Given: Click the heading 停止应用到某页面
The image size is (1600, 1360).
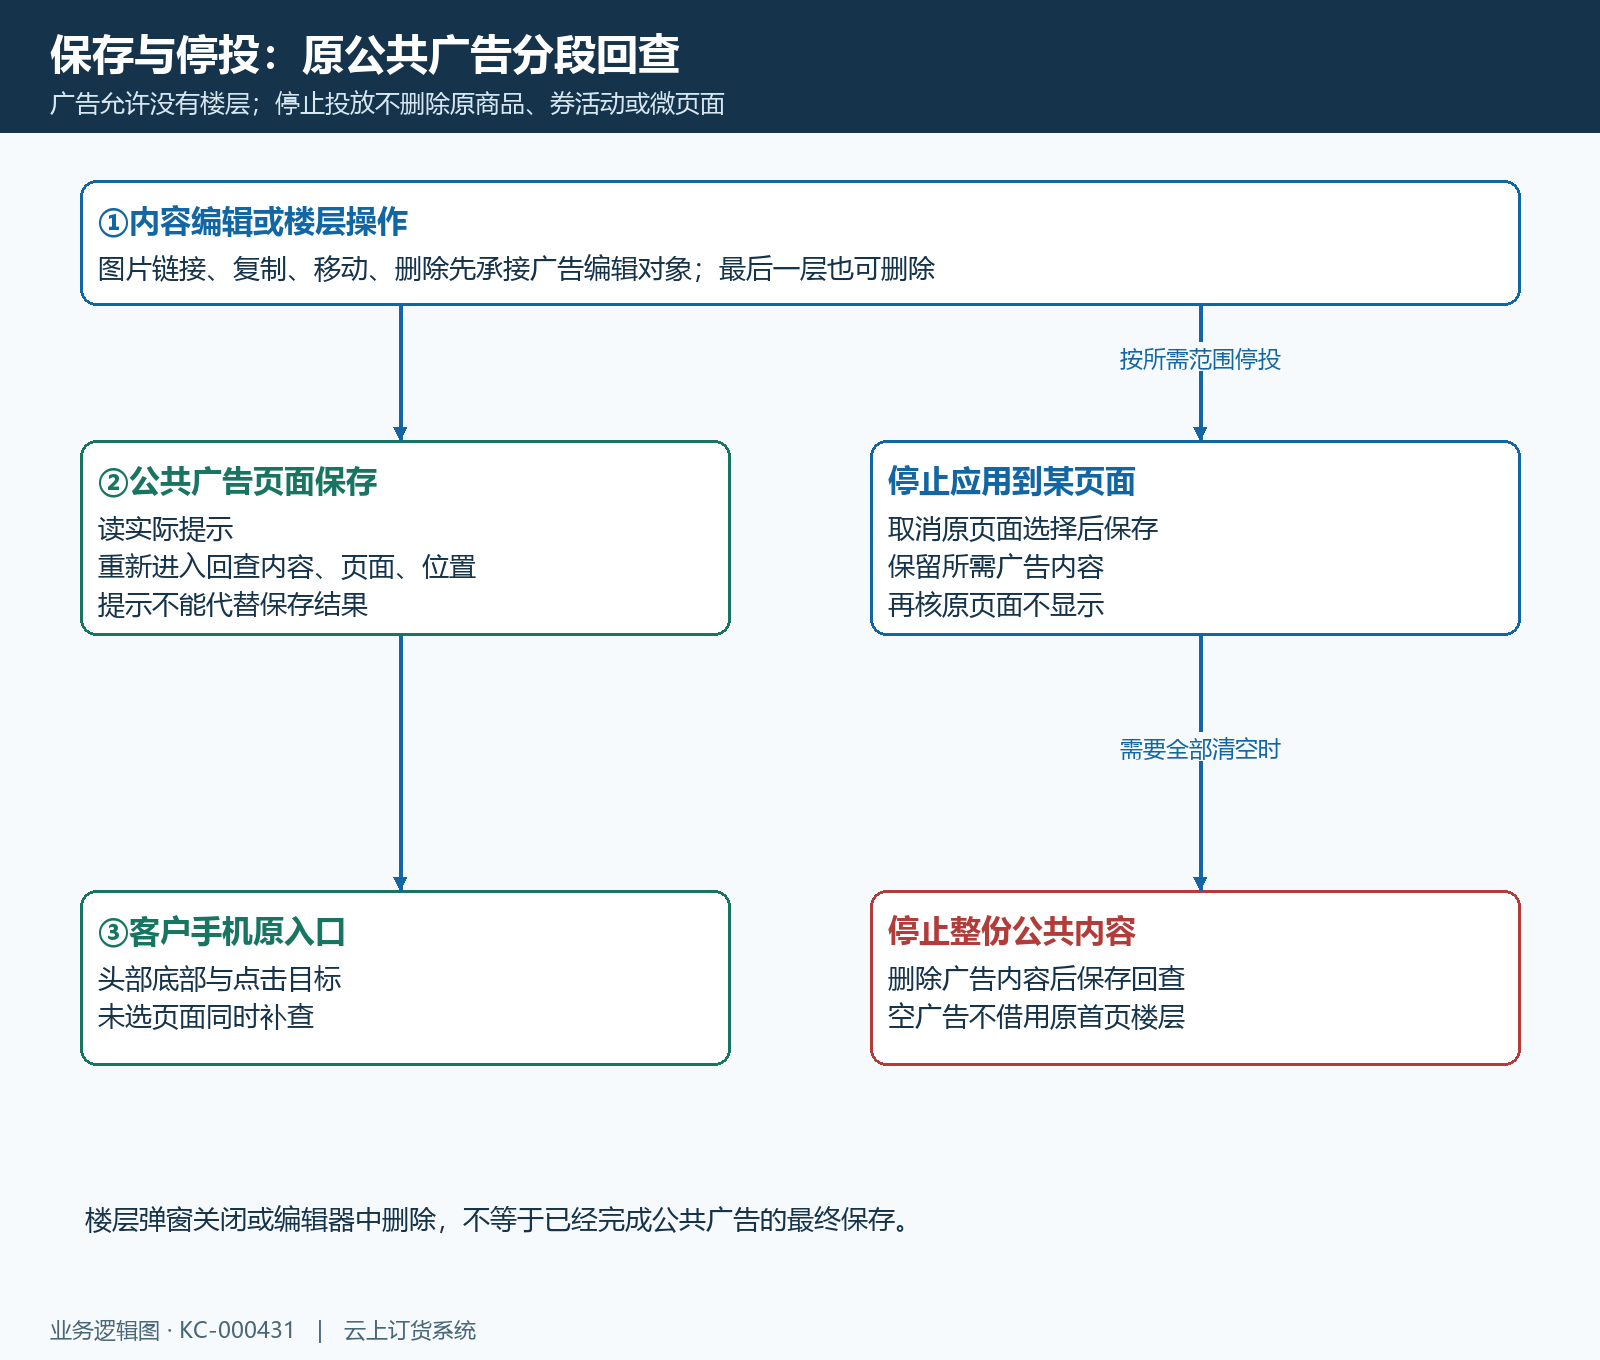Looking at the screenshot, I should click(1012, 482).
